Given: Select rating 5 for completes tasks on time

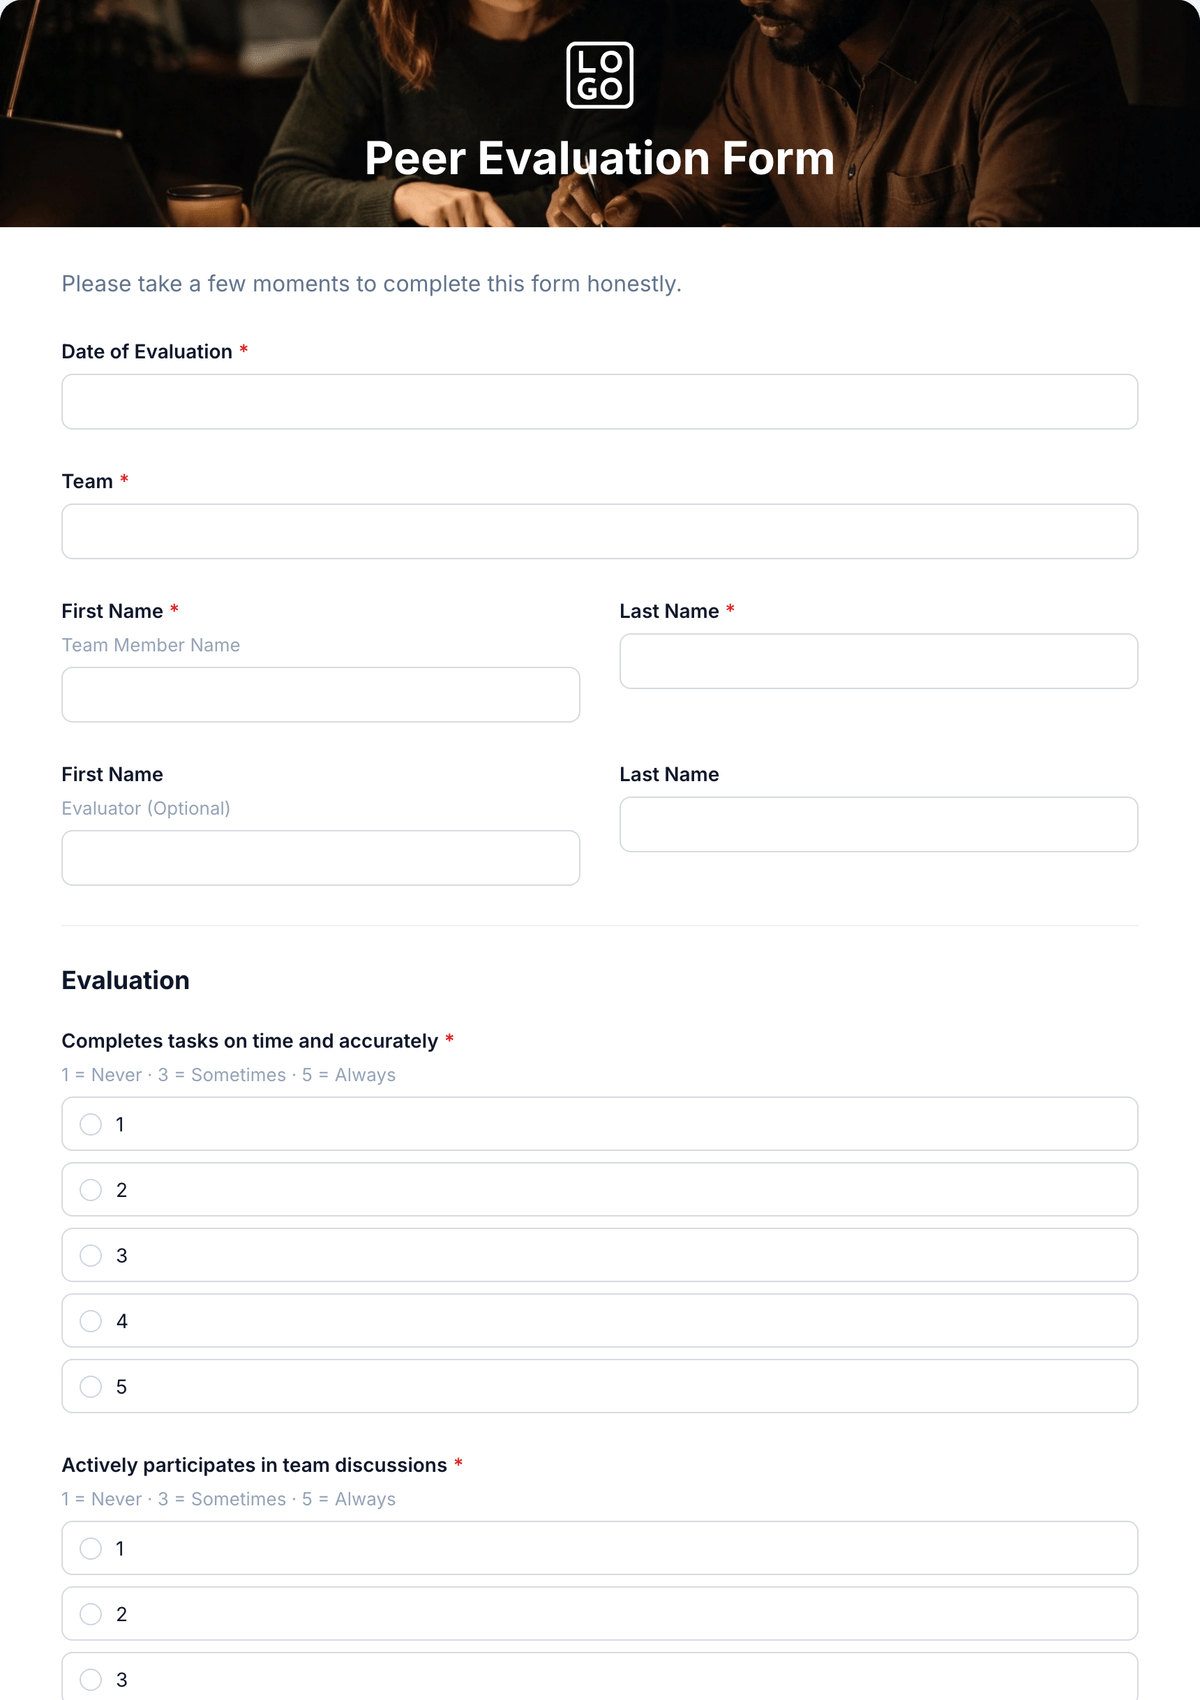Looking at the screenshot, I should click(x=600, y=1386).
